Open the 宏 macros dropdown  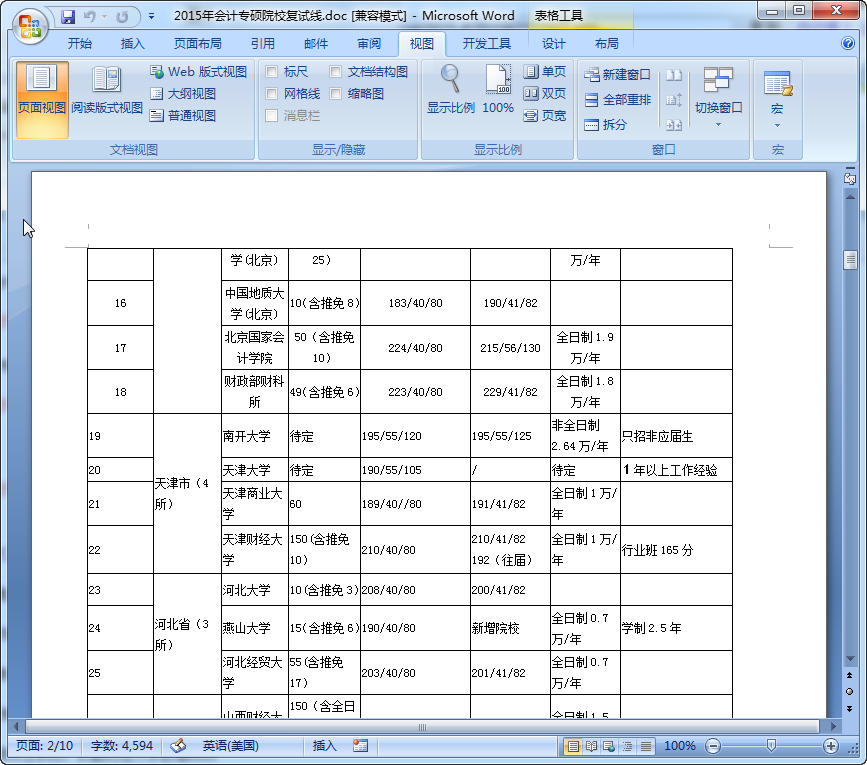coord(777,98)
